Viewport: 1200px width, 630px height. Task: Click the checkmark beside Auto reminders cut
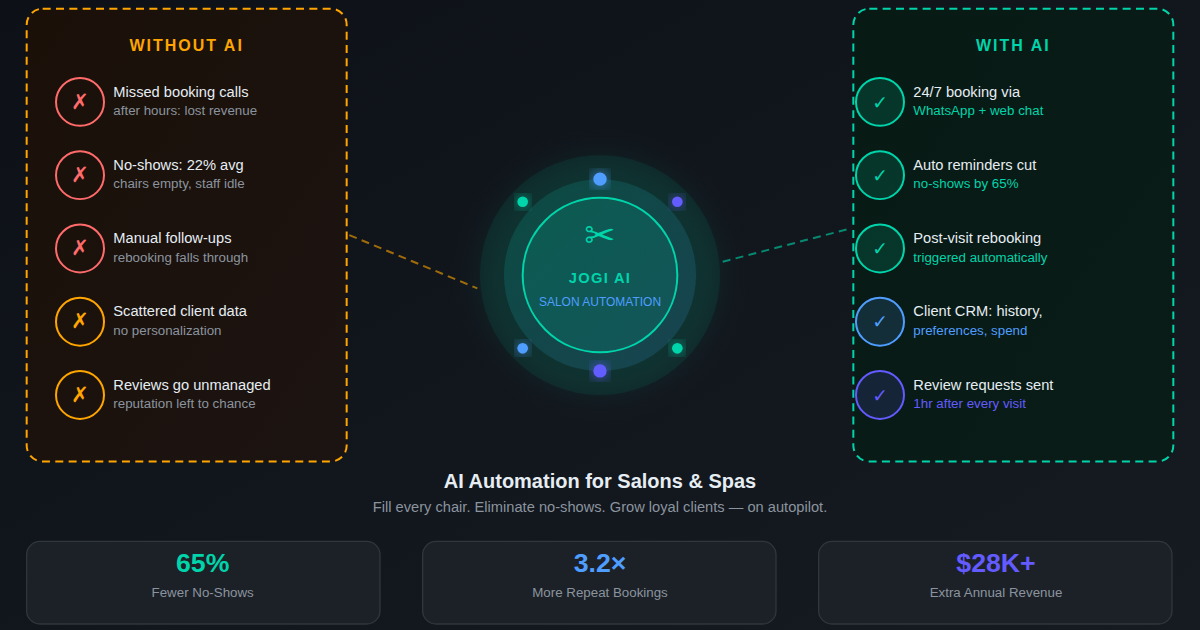point(880,175)
